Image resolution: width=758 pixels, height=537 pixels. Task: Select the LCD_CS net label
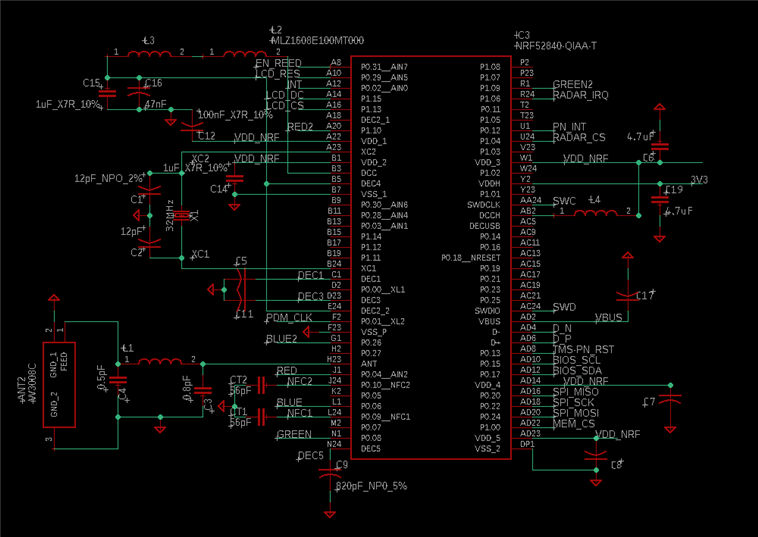tap(285, 105)
